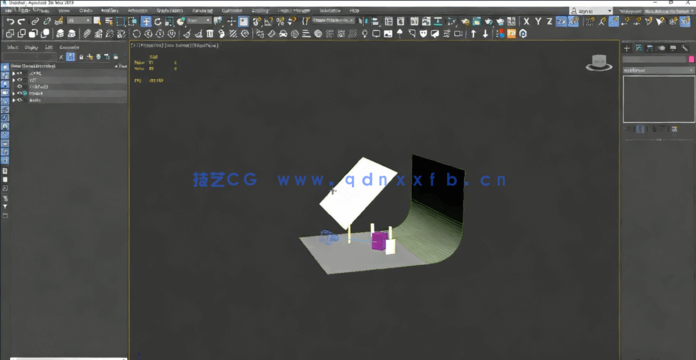
Task: Click the Configure Modifier Sets icon
Action: (x=674, y=129)
